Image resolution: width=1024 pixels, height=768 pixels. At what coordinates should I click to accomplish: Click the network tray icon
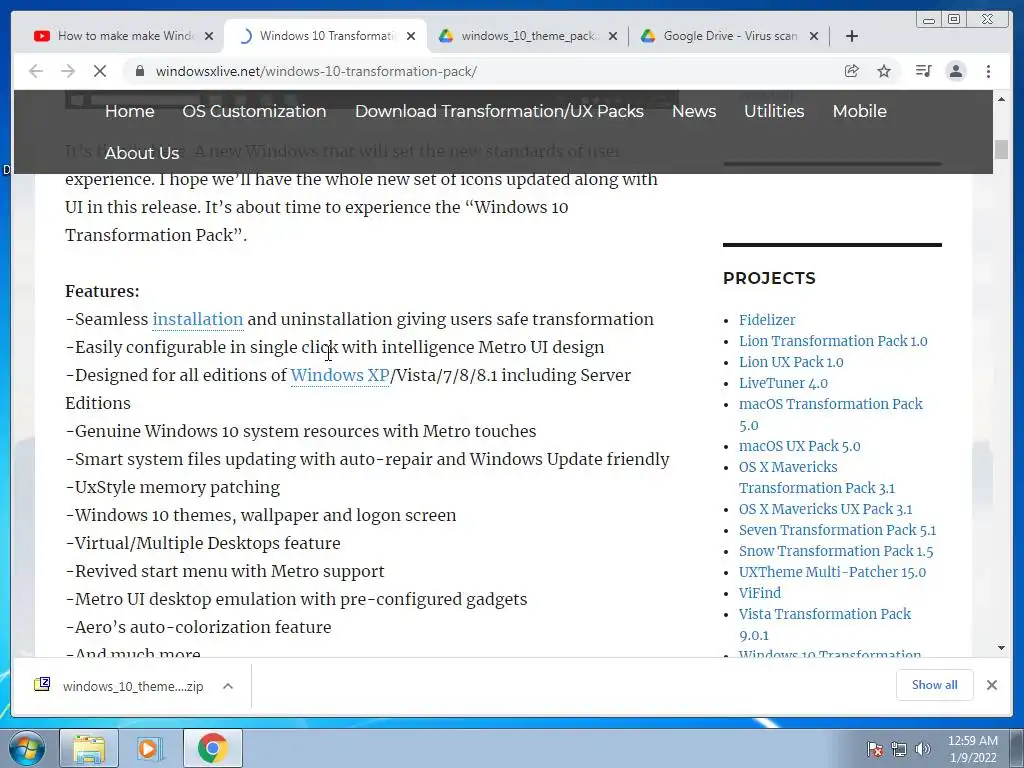899,749
